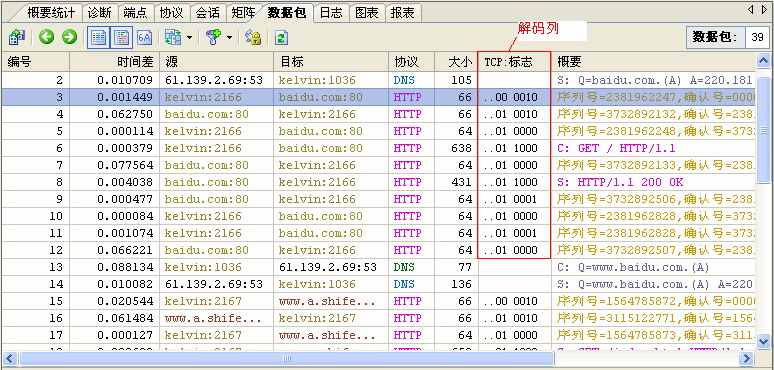This screenshot has height=370, width=774.
Task: Click the size cell '105' in row 2
Action: (x=462, y=80)
